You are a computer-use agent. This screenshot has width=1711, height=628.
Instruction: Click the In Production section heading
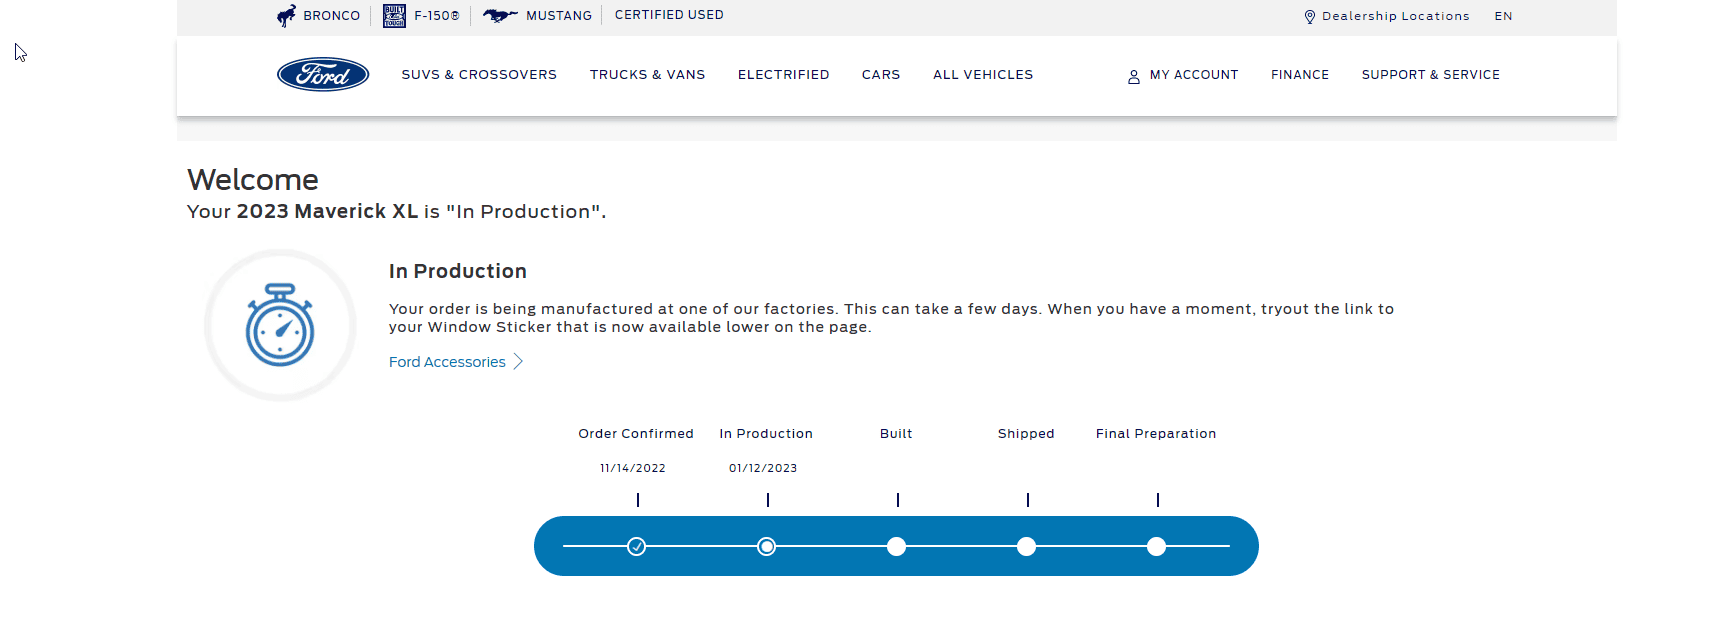[458, 271]
